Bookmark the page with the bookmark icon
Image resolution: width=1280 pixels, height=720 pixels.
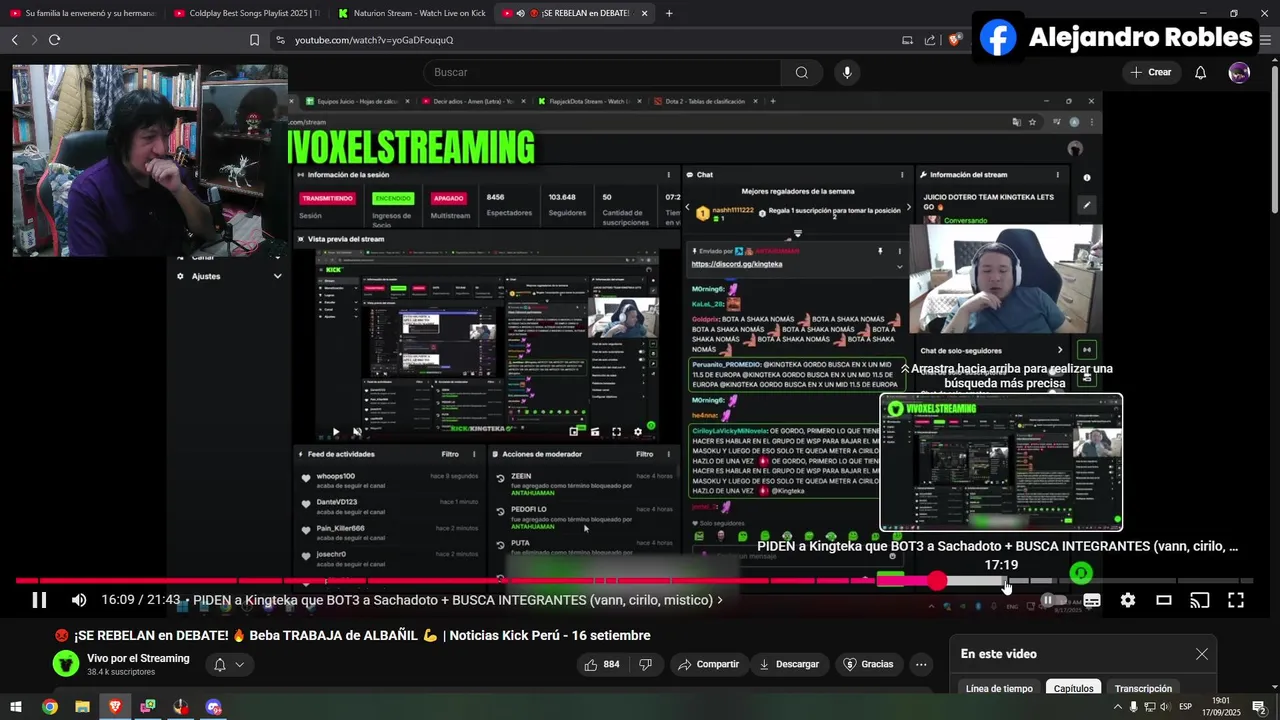(254, 40)
